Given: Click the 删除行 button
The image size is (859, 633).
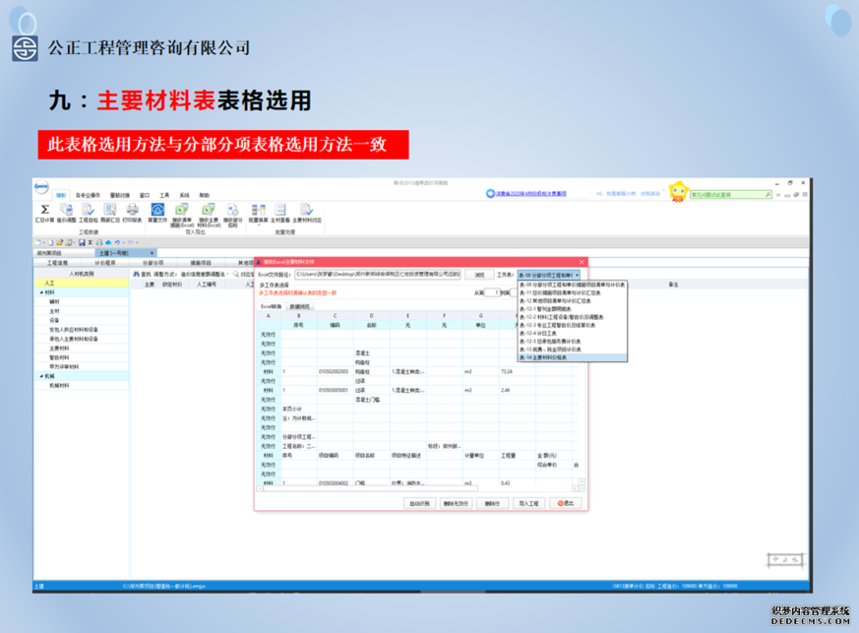Looking at the screenshot, I should pyautogui.click(x=493, y=503).
